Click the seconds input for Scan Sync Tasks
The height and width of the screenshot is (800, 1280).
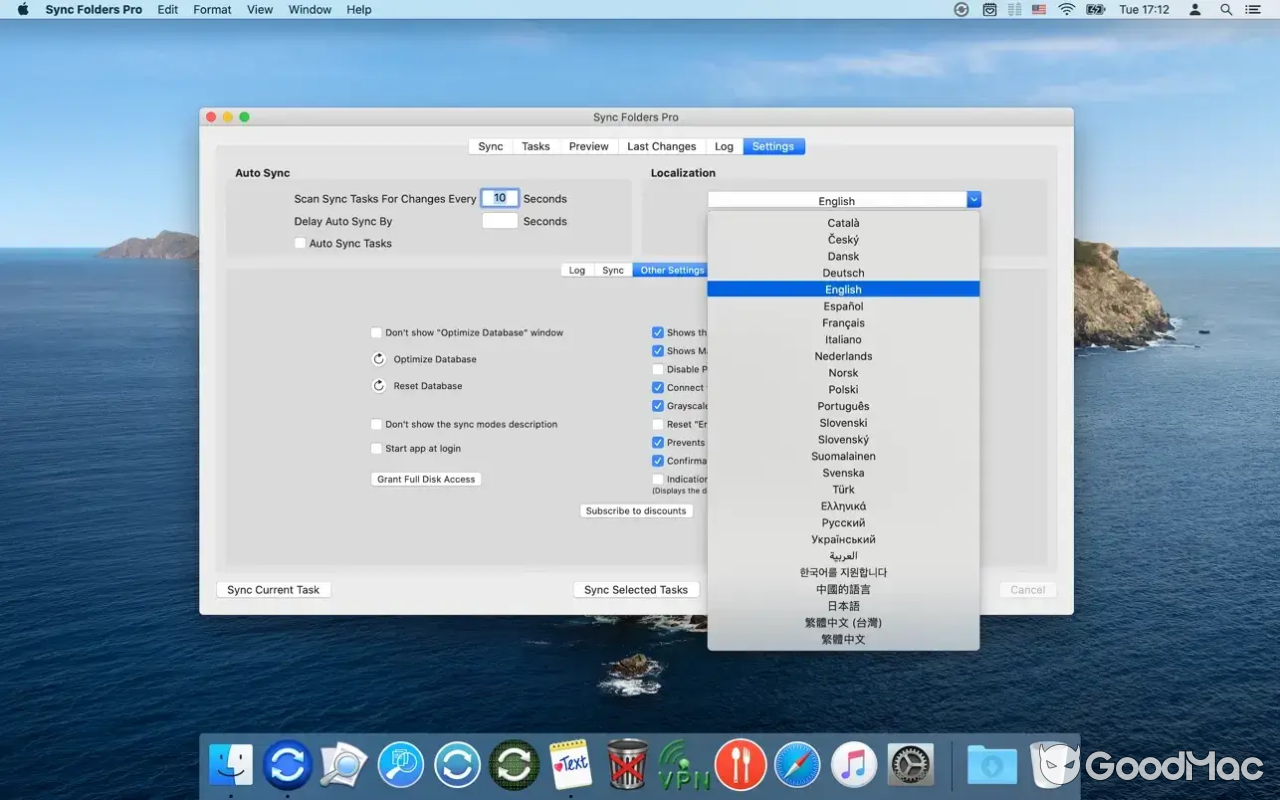click(x=499, y=198)
